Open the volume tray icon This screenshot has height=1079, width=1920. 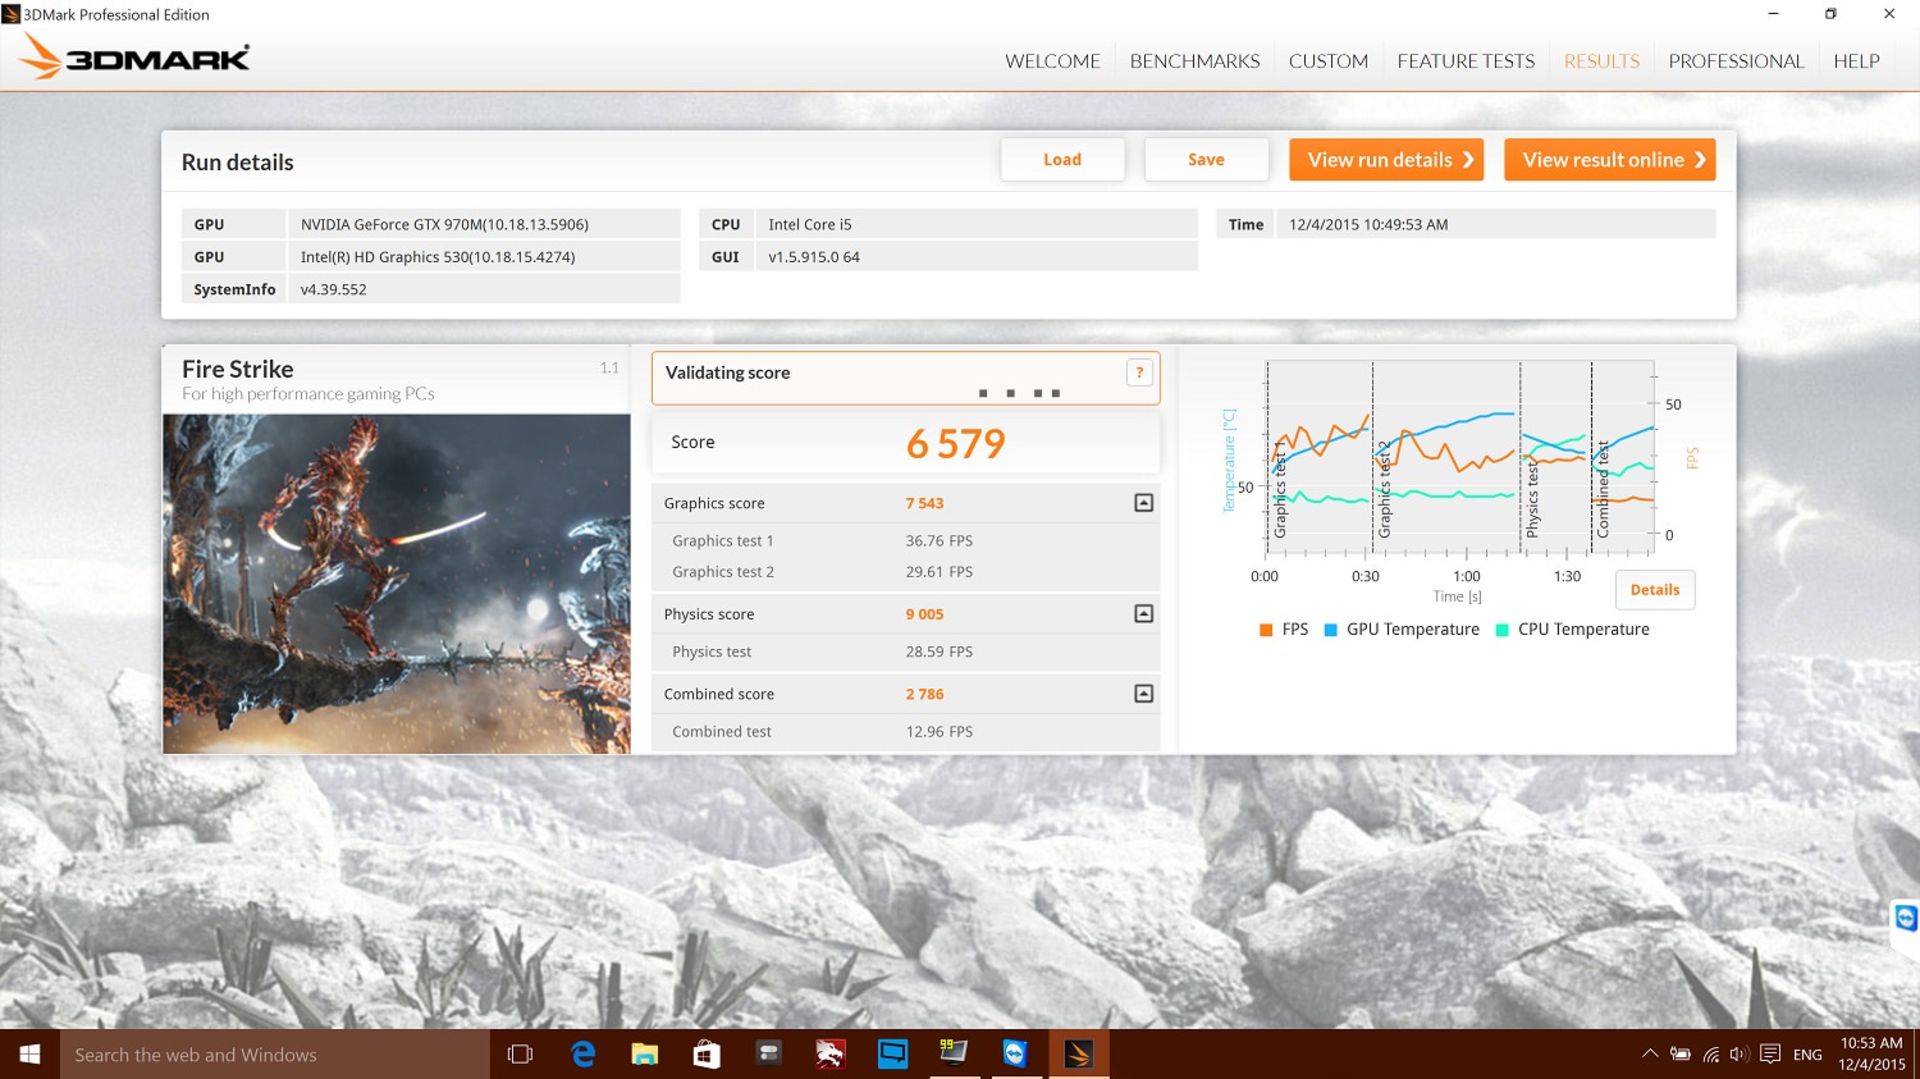pyautogui.click(x=1739, y=1055)
